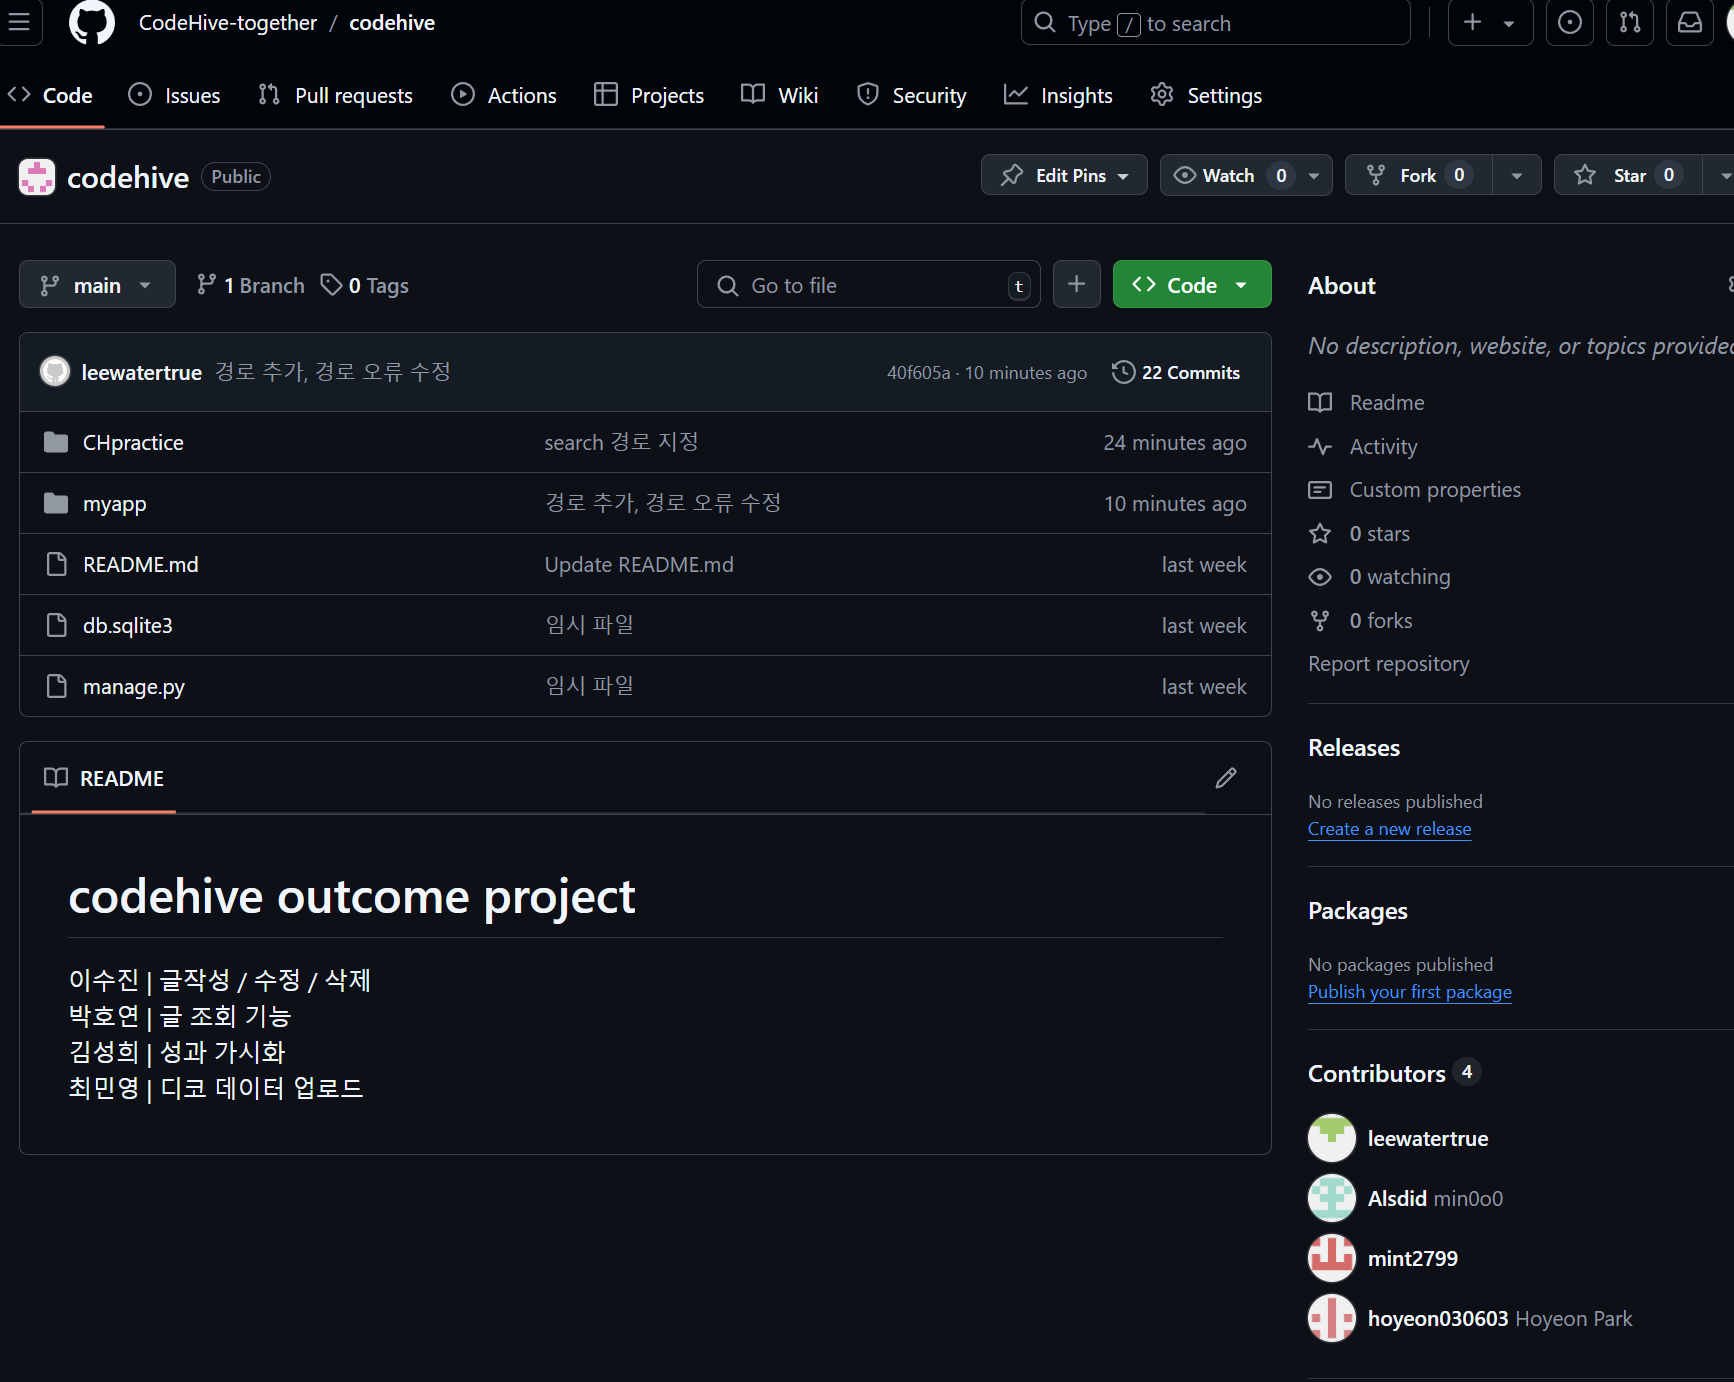Click the star icon beside 0 stars
This screenshot has width=1734, height=1382.
click(1320, 533)
